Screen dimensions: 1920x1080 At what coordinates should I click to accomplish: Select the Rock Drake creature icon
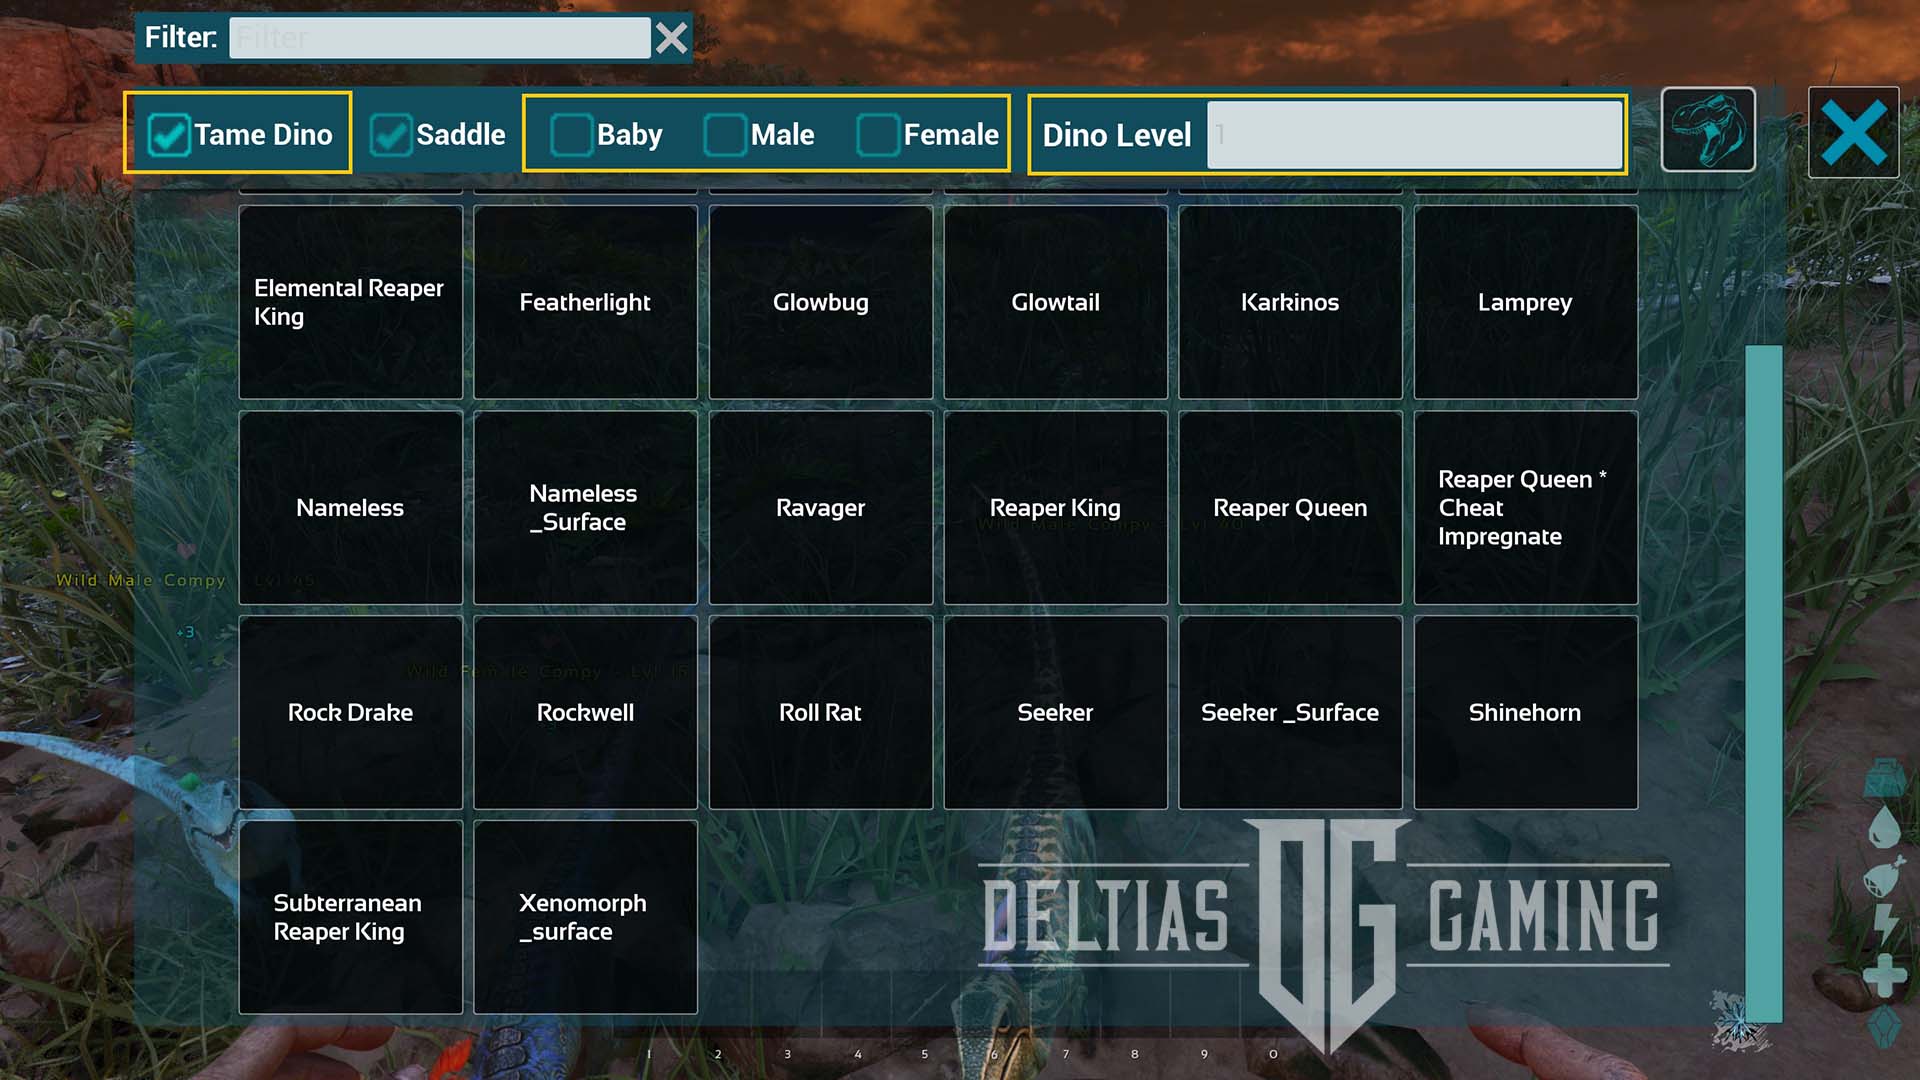(349, 712)
